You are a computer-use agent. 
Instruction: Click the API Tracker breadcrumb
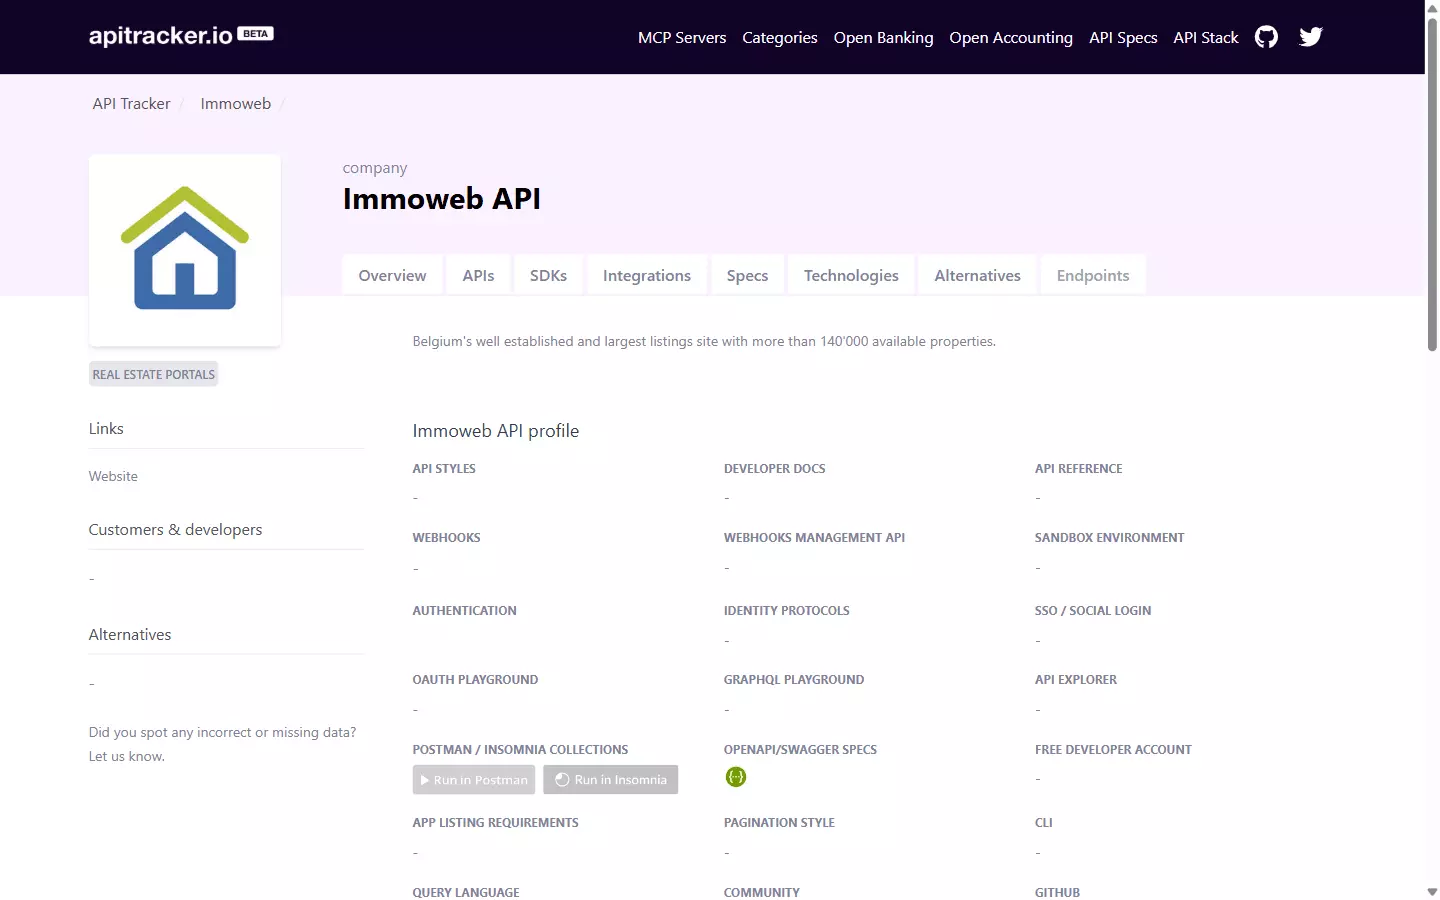pyautogui.click(x=131, y=104)
